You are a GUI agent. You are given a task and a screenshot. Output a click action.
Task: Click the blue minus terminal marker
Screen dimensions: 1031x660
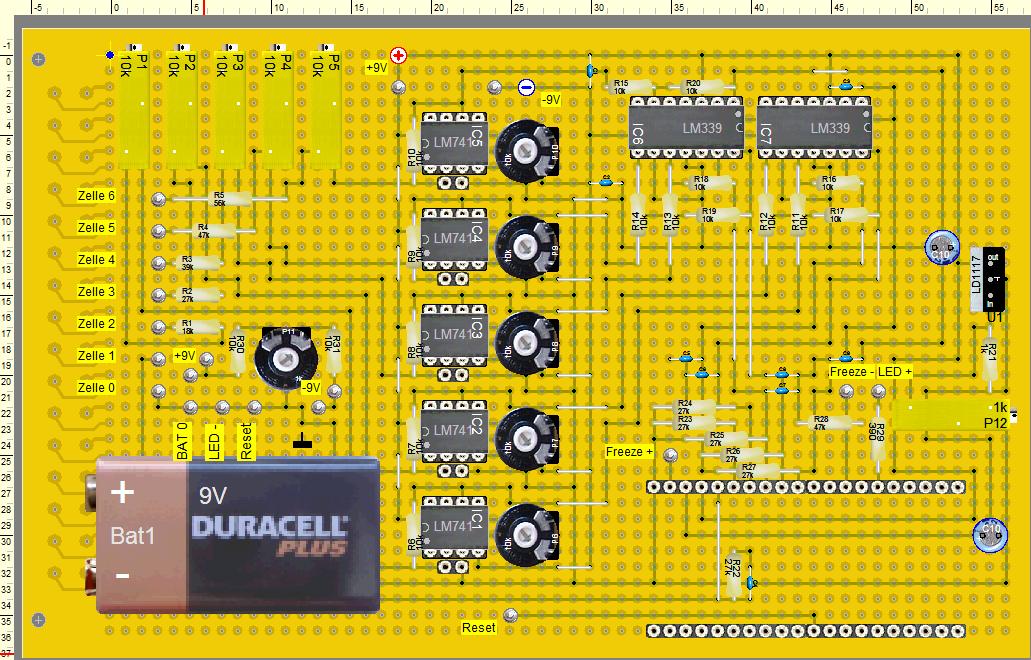pos(526,87)
